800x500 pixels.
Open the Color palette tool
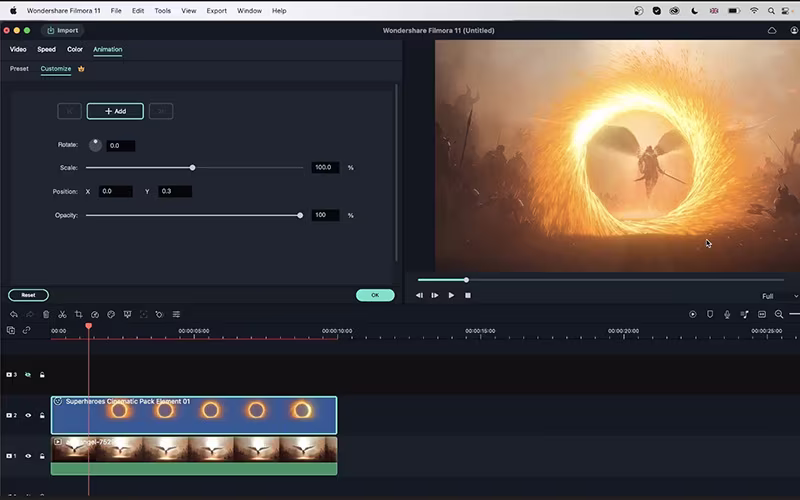coord(111,314)
